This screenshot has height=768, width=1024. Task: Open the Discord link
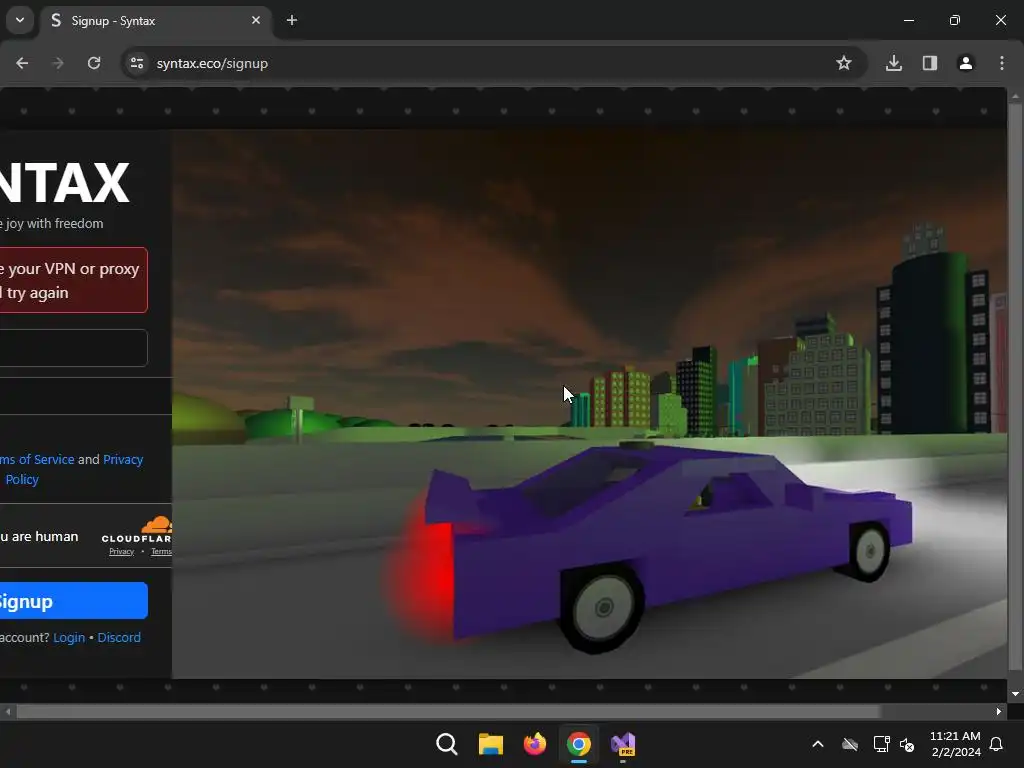click(119, 637)
